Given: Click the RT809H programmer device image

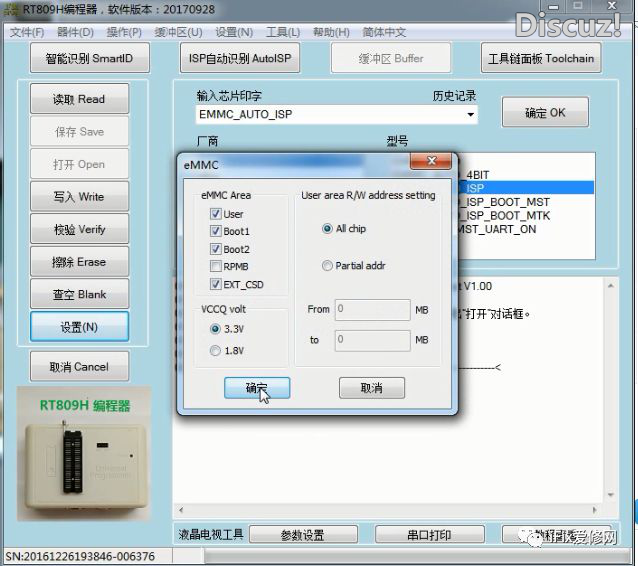Looking at the screenshot, I should (84, 454).
